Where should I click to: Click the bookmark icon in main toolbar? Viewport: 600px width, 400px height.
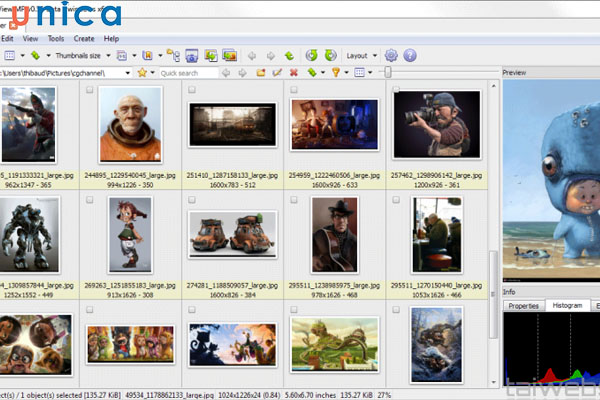pyautogui.click(x=147, y=56)
